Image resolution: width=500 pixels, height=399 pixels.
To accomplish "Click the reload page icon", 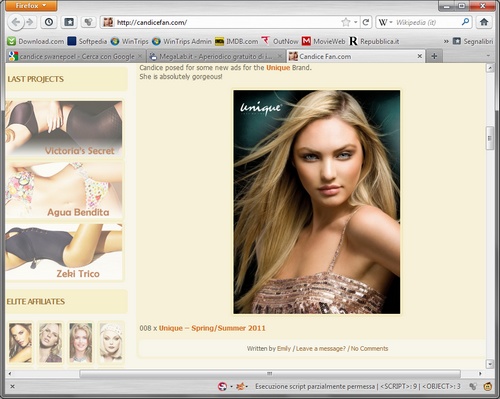I will (x=366, y=22).
